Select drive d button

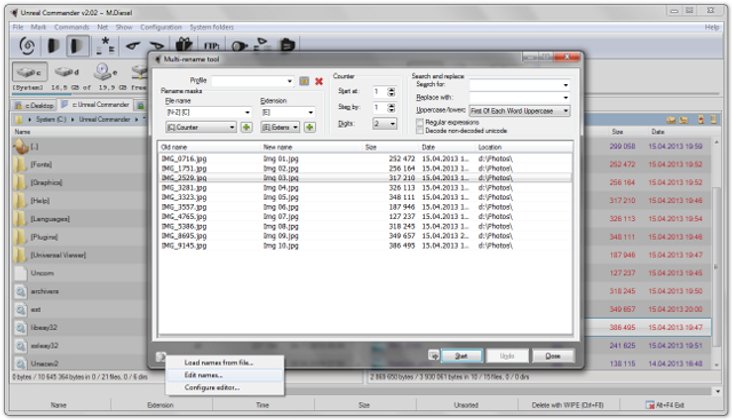point(66,72)
